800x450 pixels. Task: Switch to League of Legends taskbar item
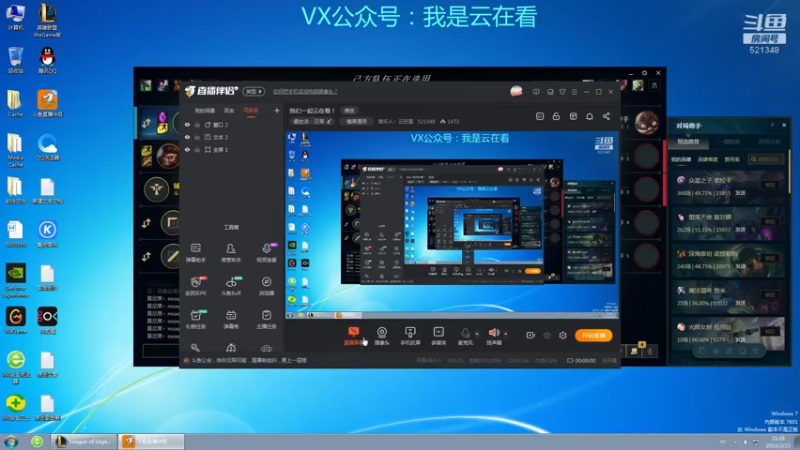pos(84,441)
